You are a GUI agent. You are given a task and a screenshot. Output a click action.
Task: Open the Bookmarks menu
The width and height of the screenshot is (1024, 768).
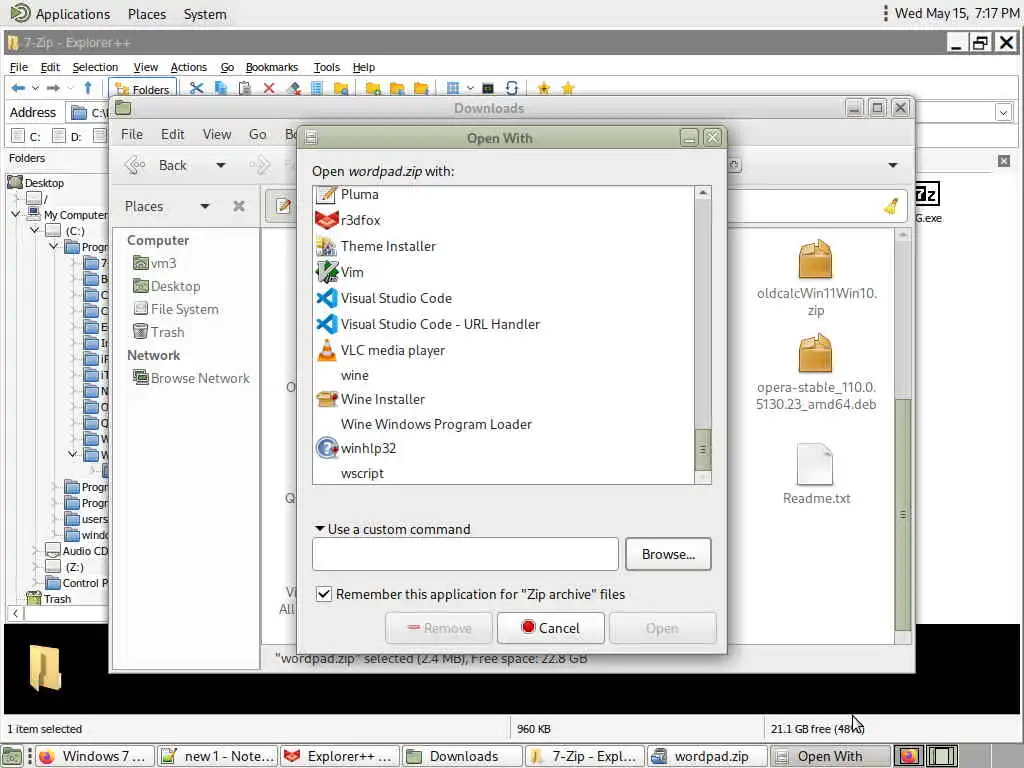[272, 67]
